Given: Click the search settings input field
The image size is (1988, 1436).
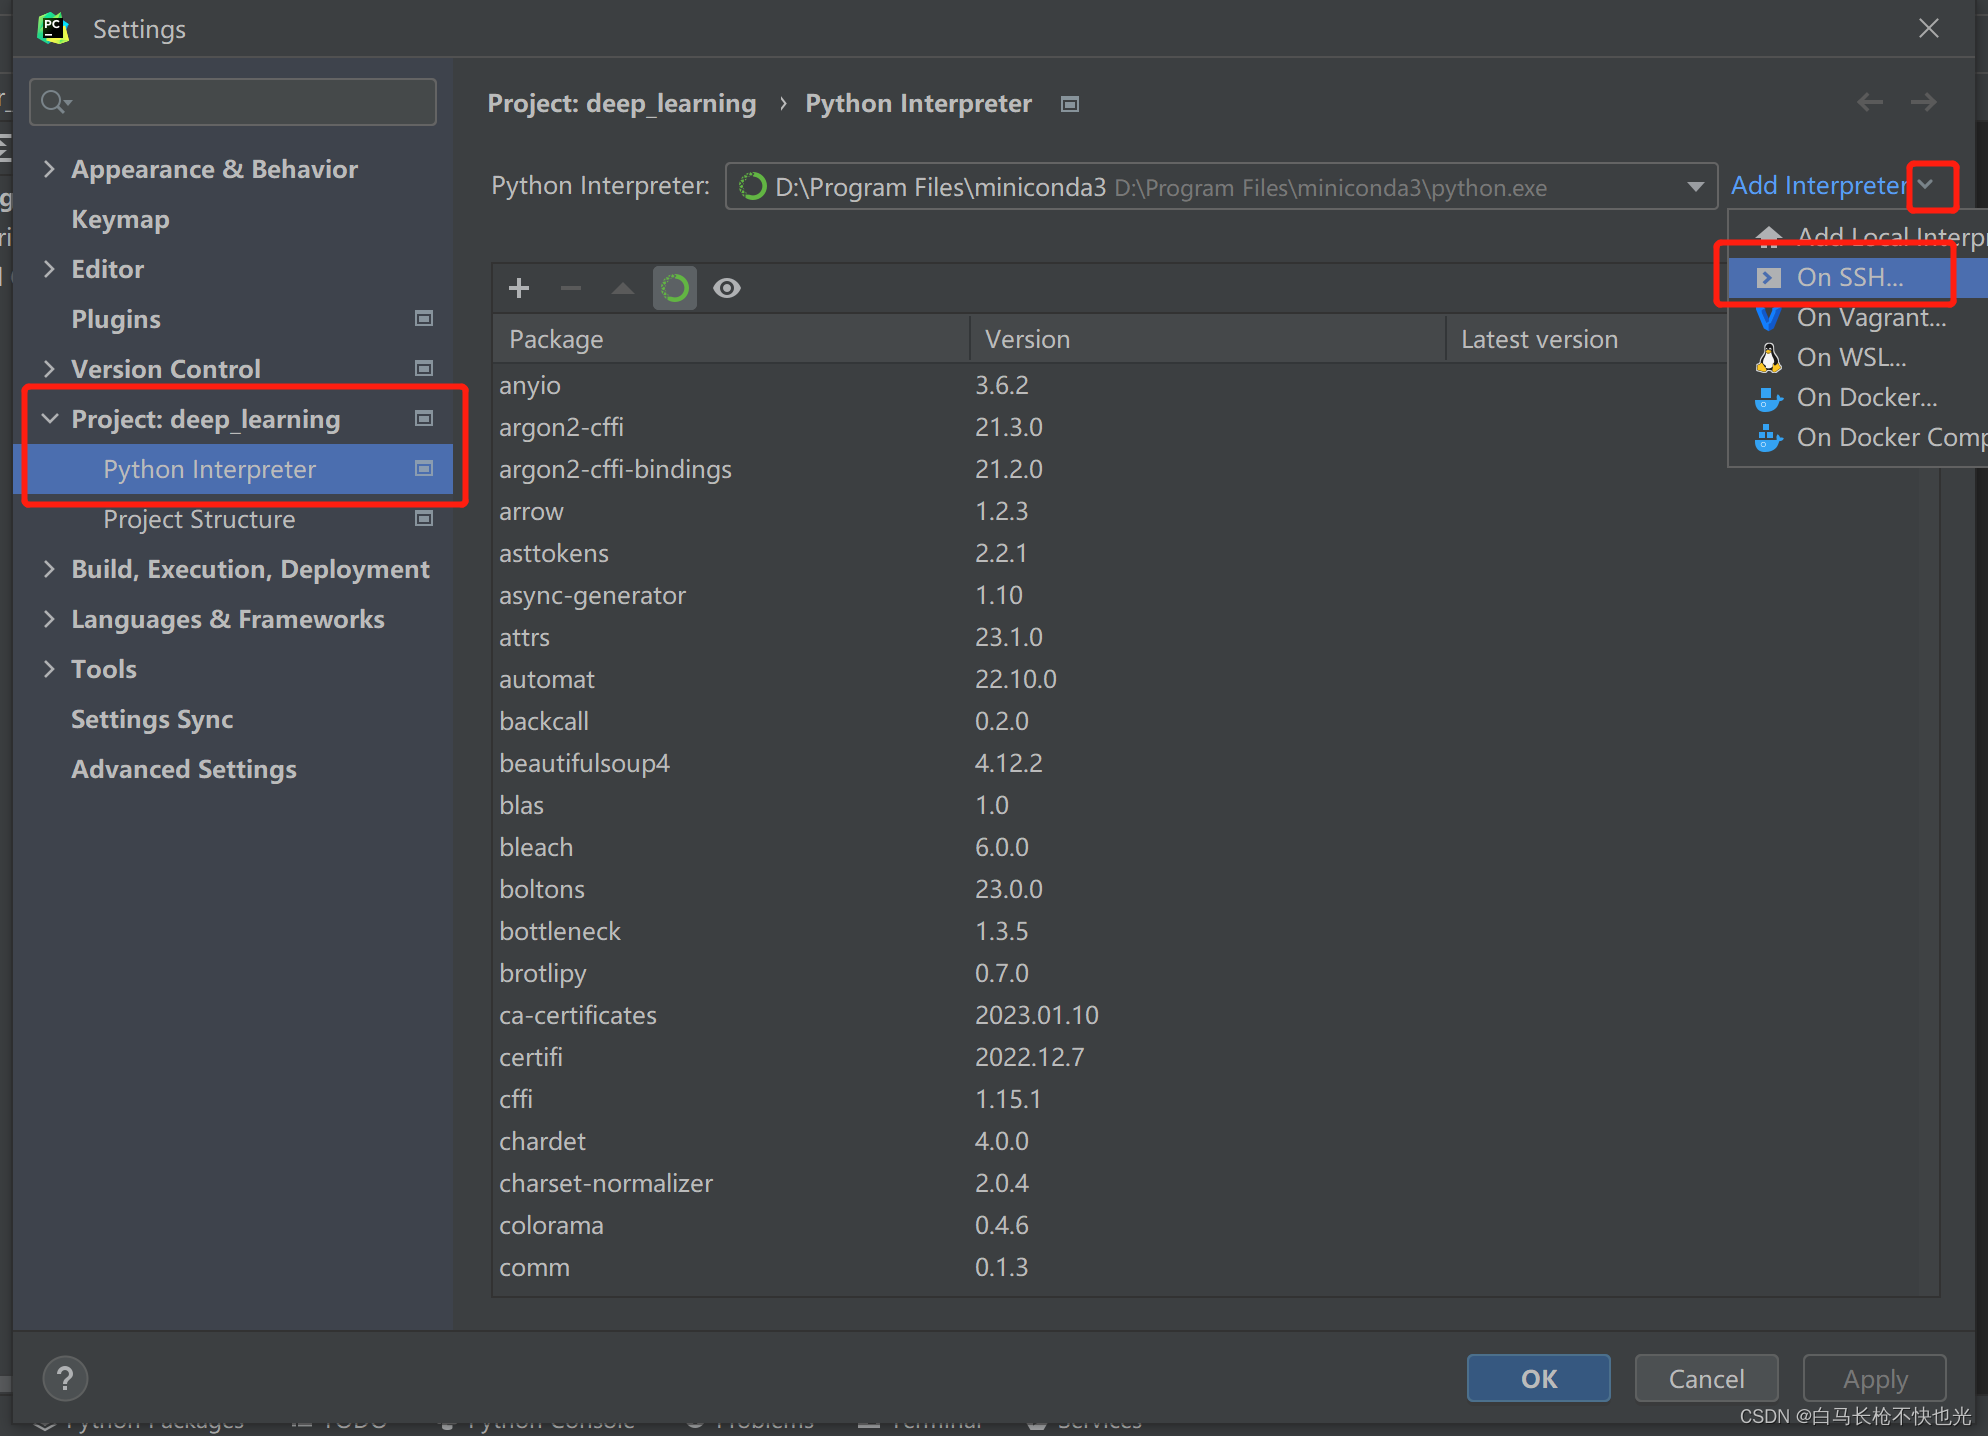Looking at the screenshot, I should click(239, 102).
